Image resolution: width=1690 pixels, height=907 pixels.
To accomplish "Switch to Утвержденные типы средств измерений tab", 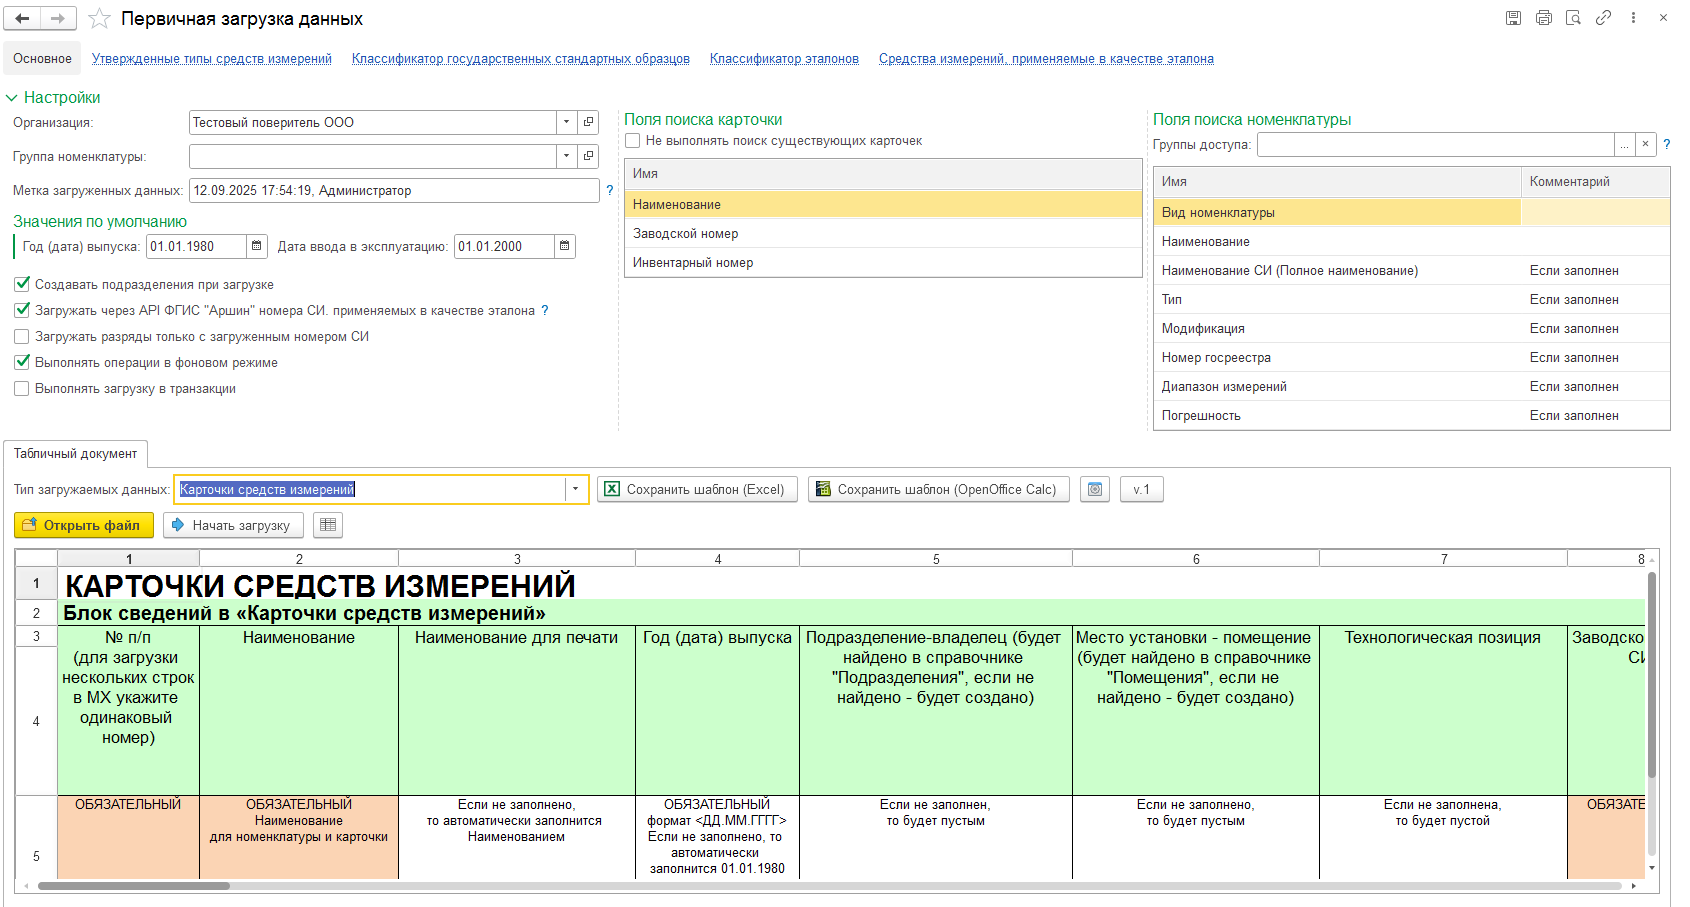I will pyautogui.click(x=211, y=59).
